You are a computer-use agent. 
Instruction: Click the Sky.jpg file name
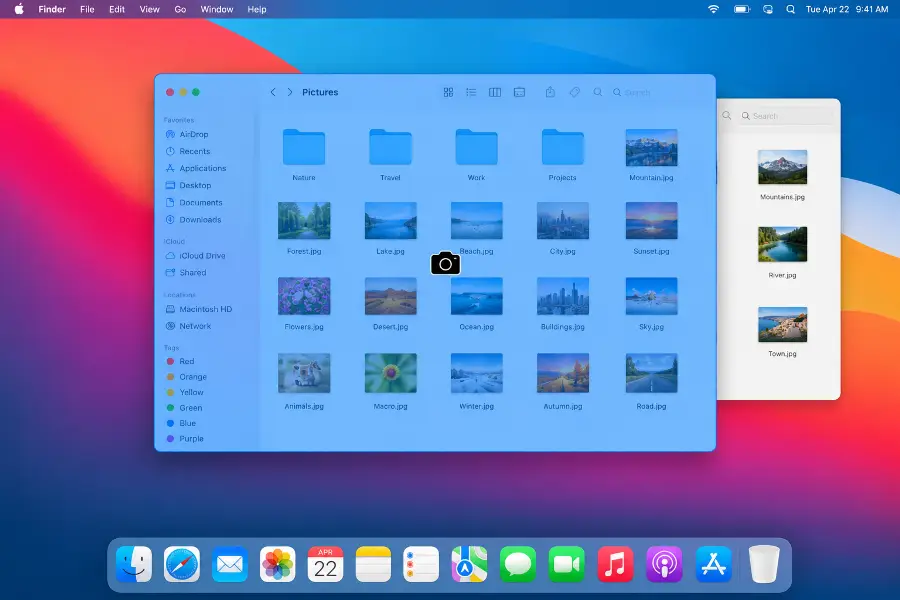pyautogui.click(x=651, y=327)
